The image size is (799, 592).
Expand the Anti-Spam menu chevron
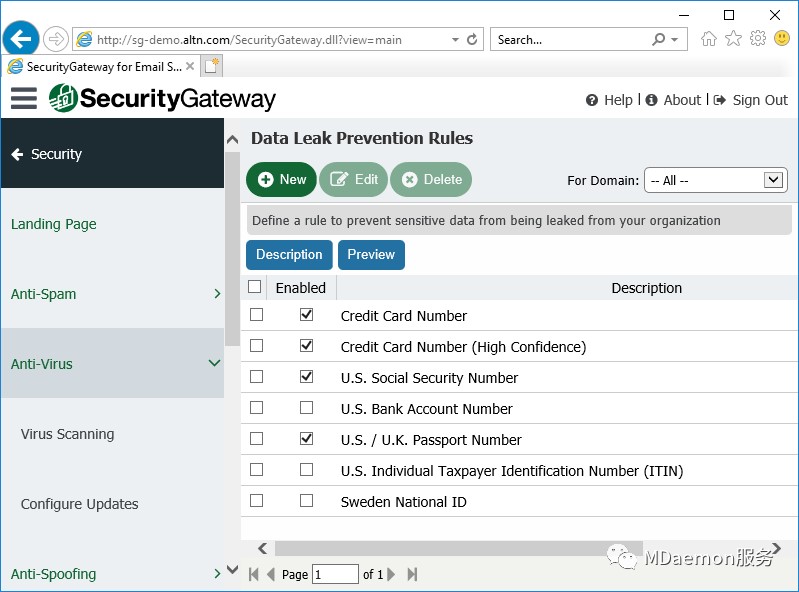point(217,294)
